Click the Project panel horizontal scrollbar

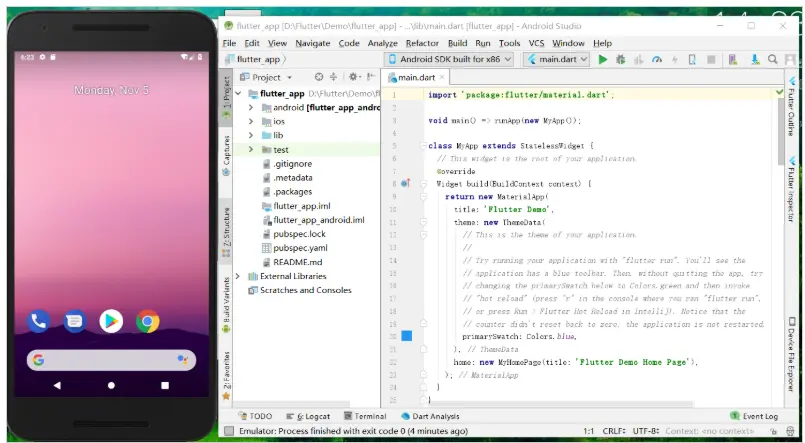click(291, 405)
